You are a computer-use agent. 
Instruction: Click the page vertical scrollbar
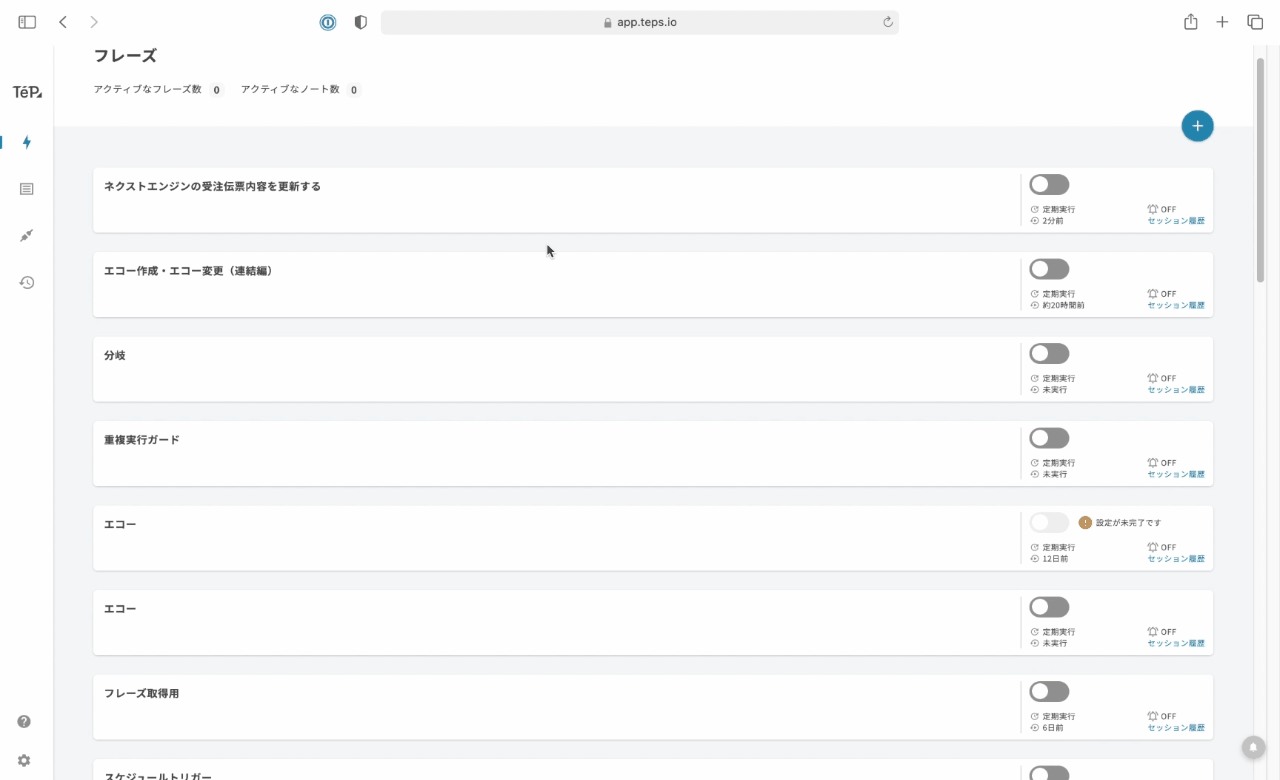1260,170
